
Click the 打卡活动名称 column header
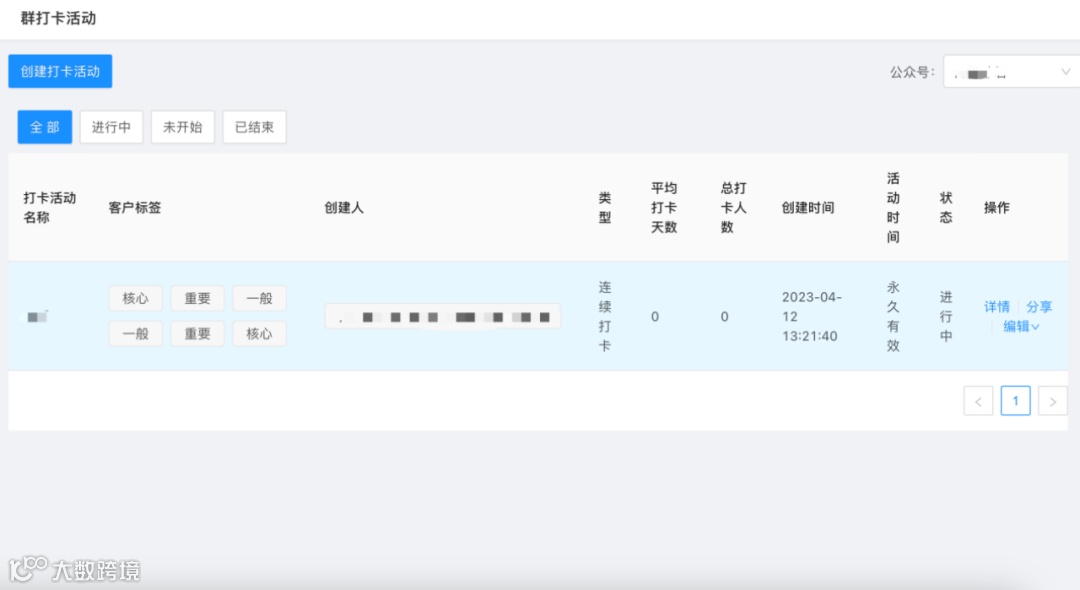50,208
